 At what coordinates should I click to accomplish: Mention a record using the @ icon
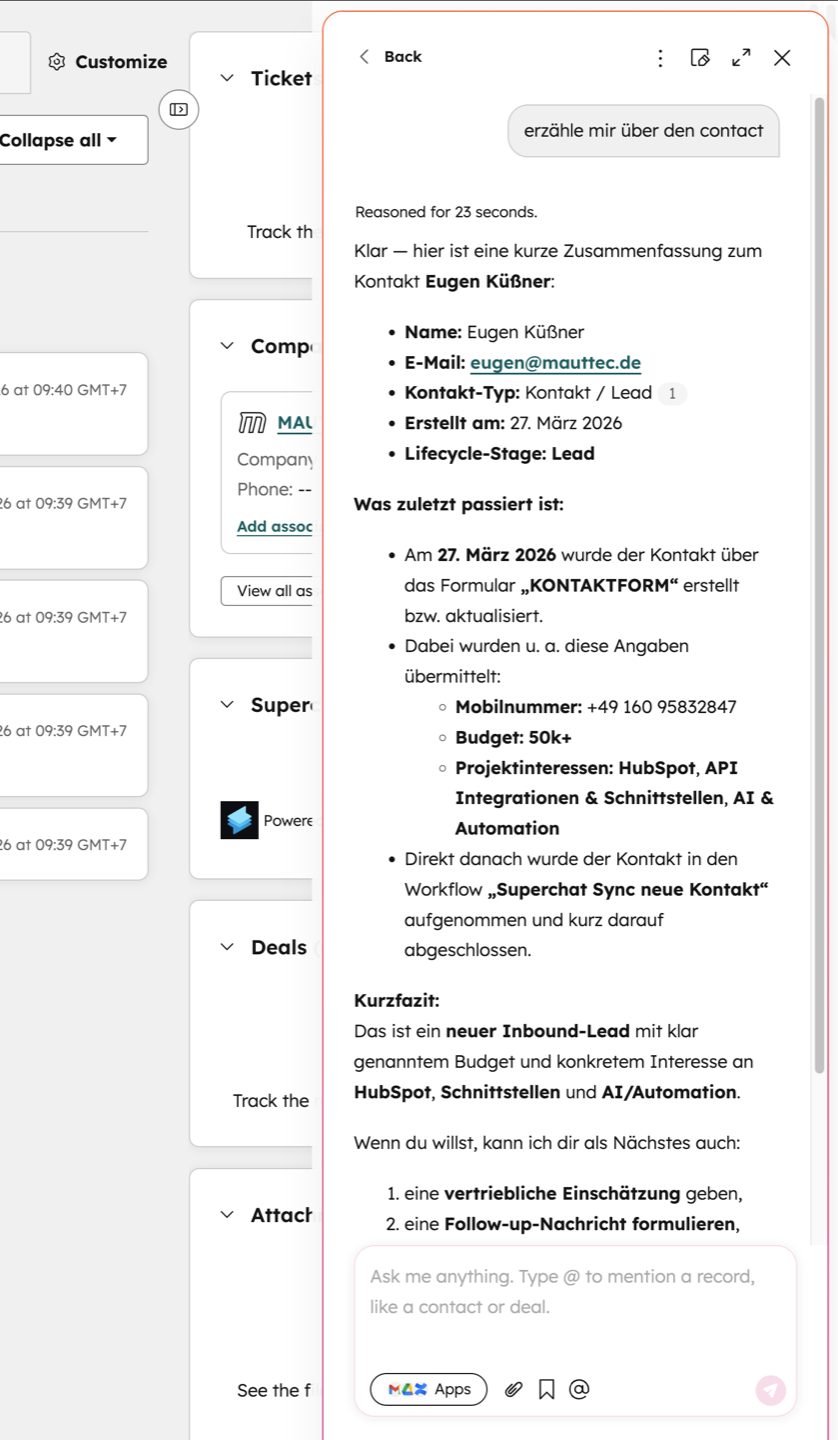(x=578, y=1389)
